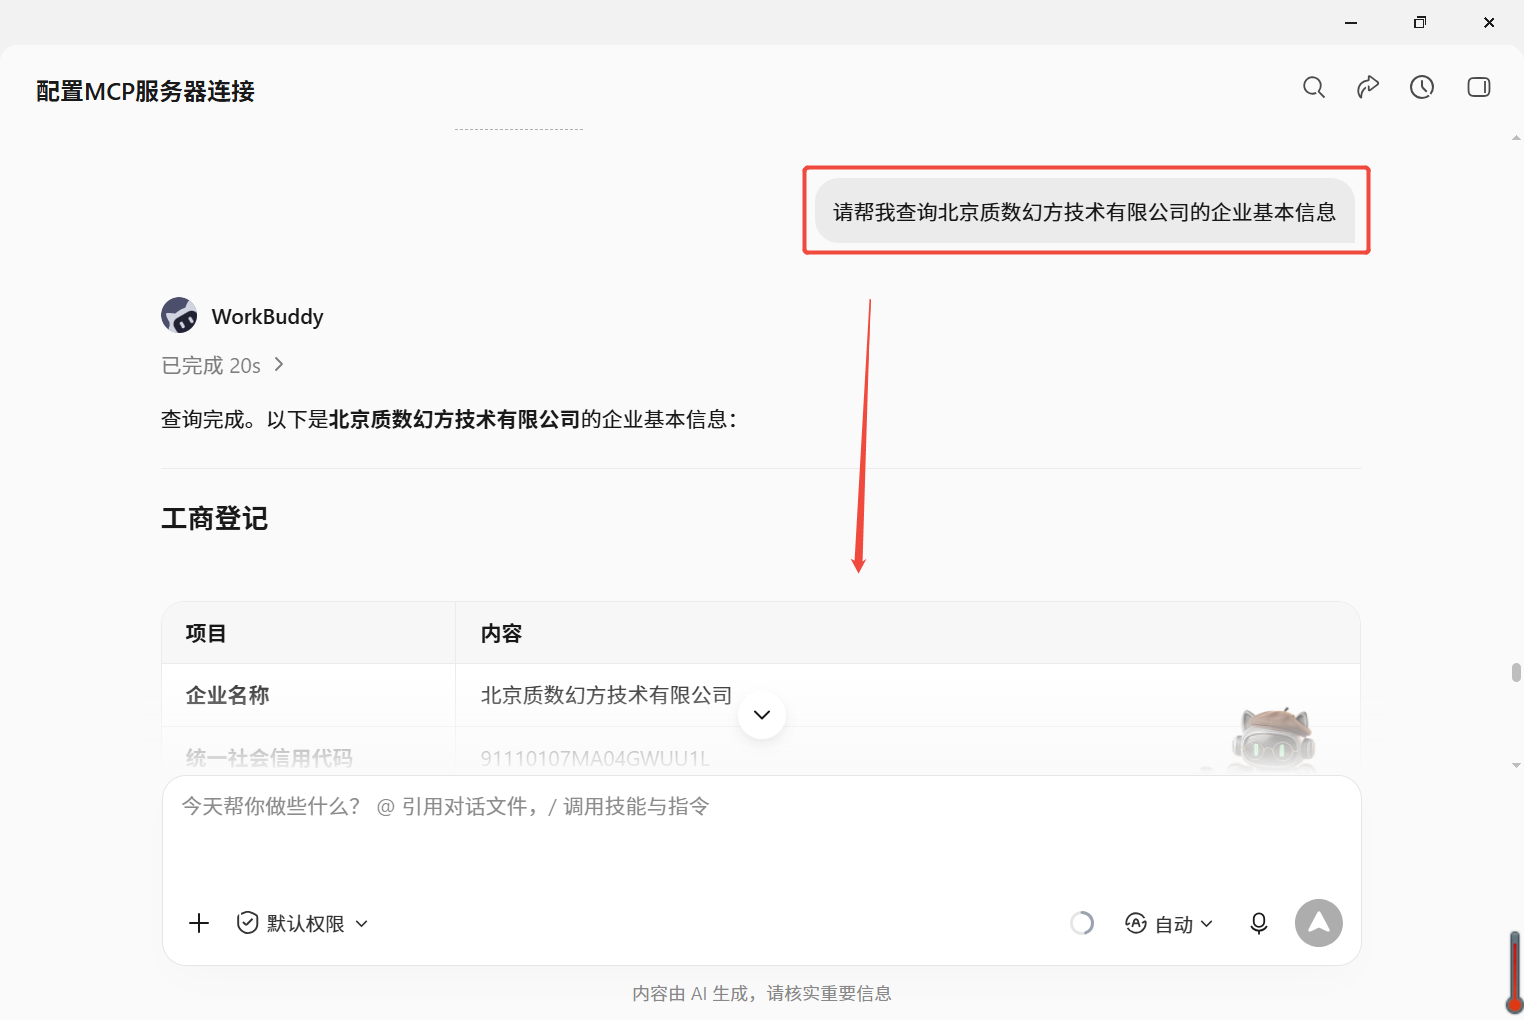Click the 统一社会信用代码 row label
The image size is (1524, 1020).
[269, 758]
